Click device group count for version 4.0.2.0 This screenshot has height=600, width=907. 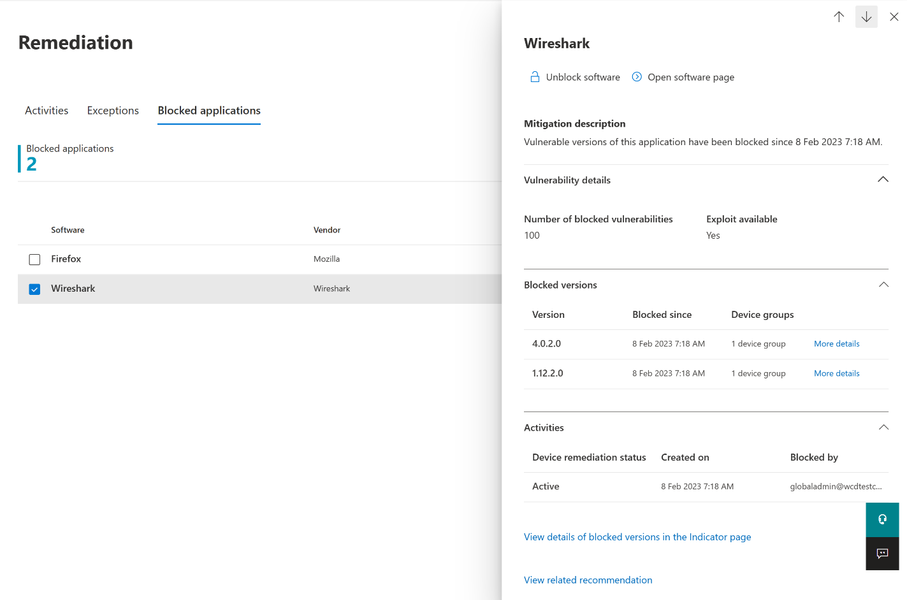point(758,344)
